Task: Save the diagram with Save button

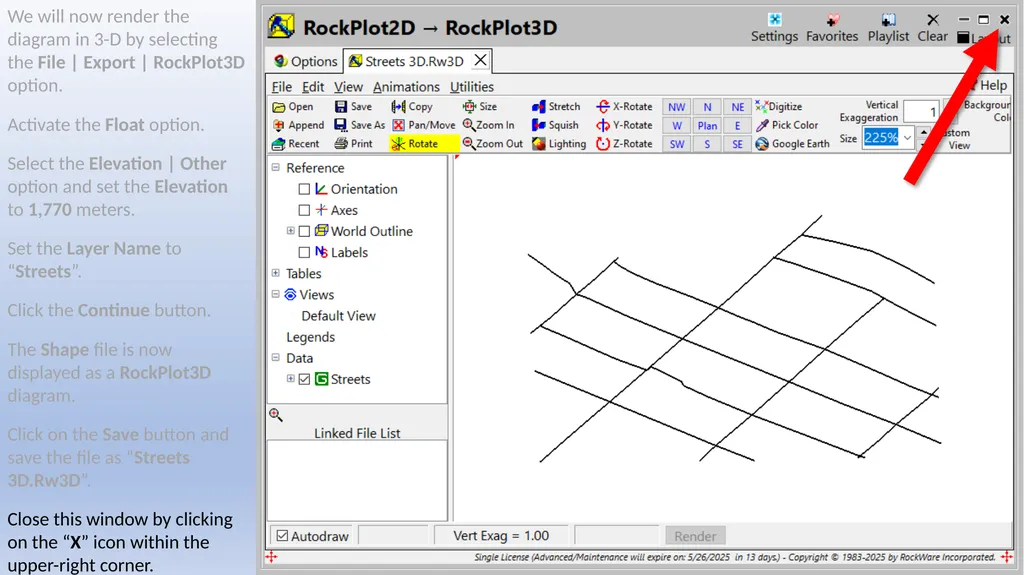Action: click(x=353, y=107)
